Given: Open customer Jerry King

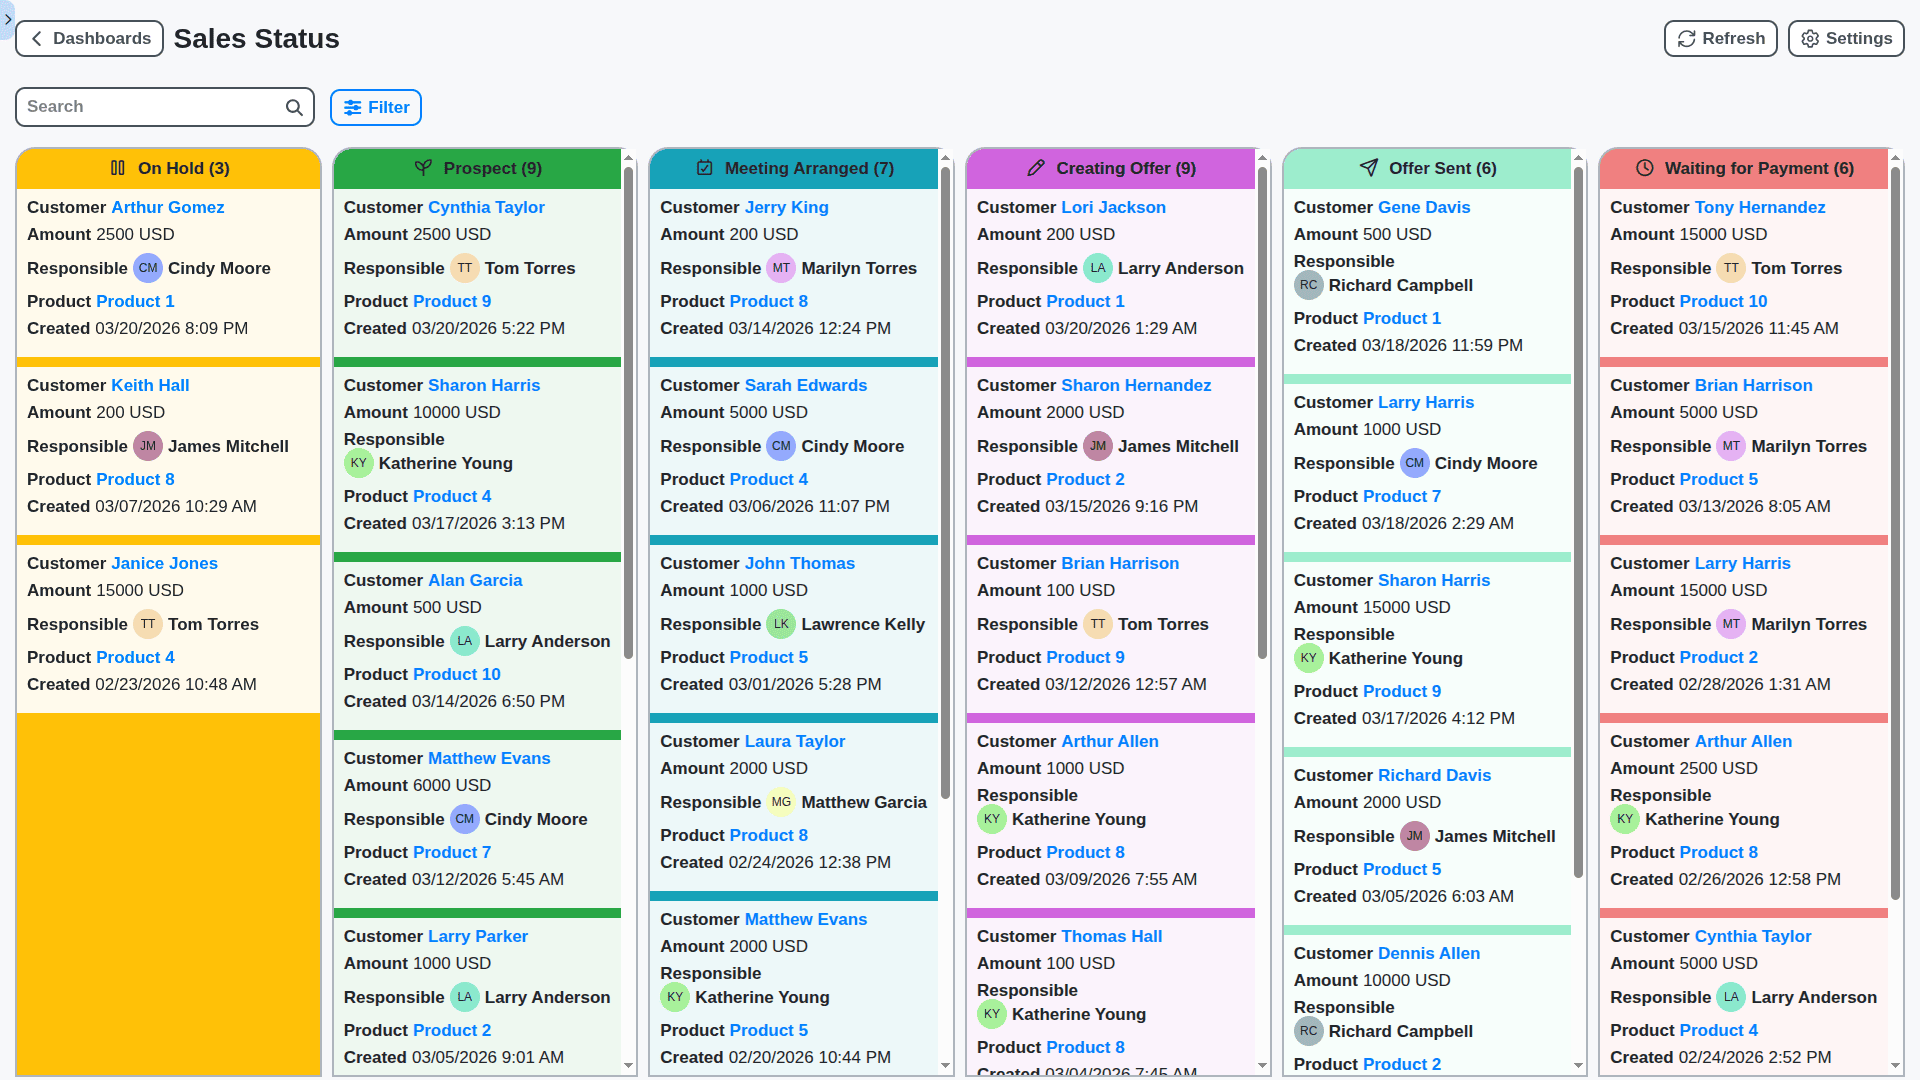Looking at the screenshot, I should pyautogui.click(x=786, y=207).
